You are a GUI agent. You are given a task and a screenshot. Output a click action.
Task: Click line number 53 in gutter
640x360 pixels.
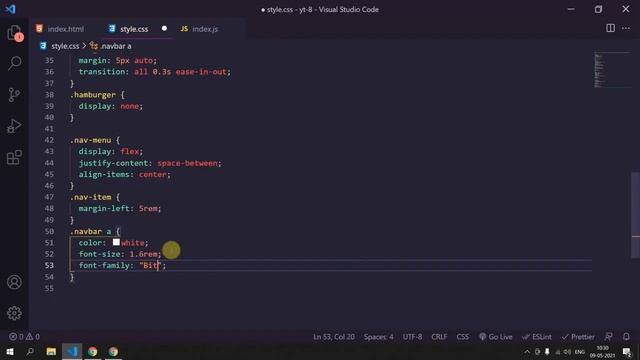[x=49, y=265]
